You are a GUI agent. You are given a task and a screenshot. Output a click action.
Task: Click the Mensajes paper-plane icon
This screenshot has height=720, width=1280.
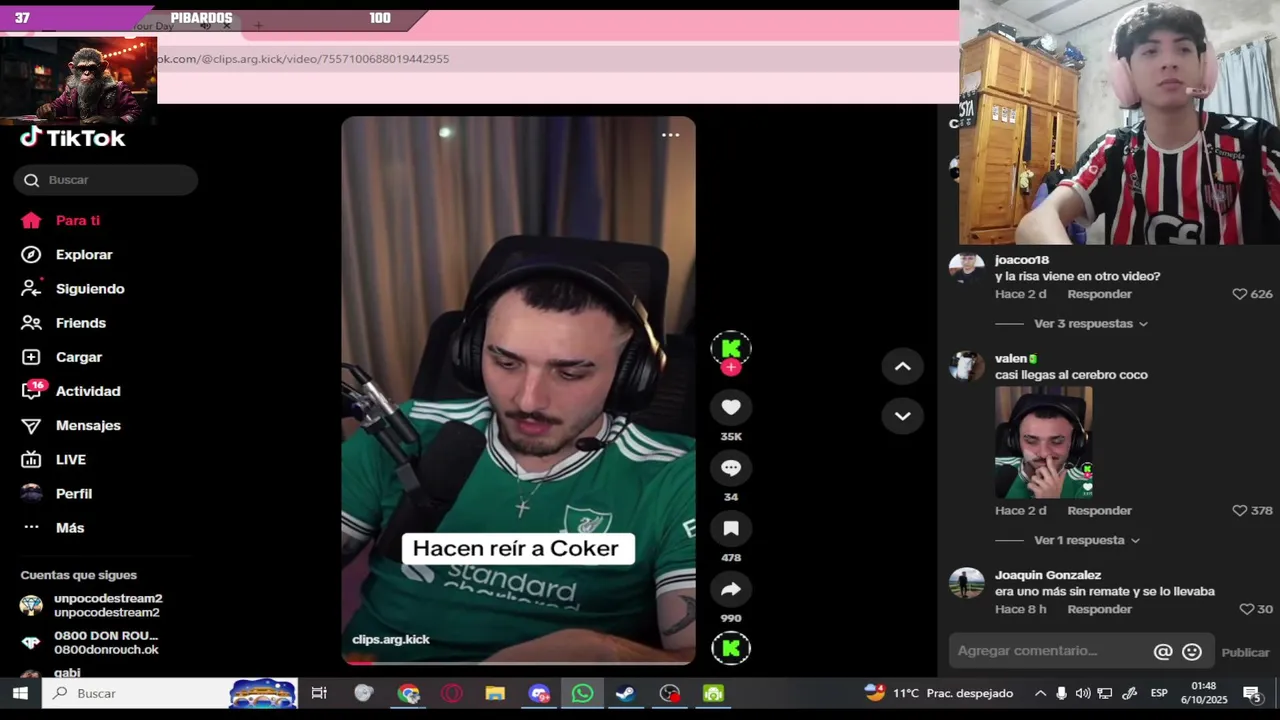31,426
